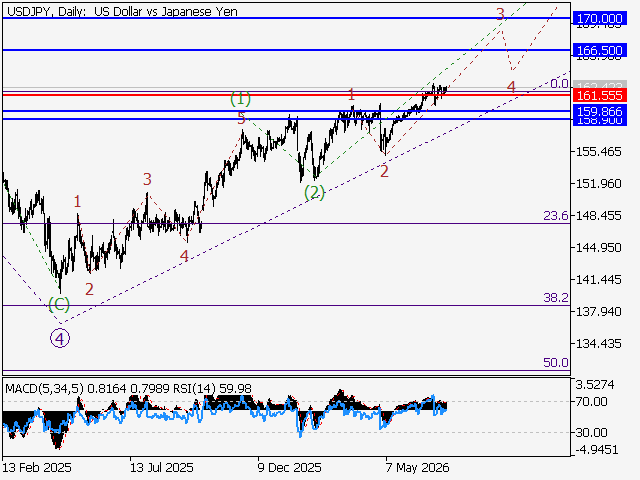Image resolution: width=640 pixels, height=480 pixels.
Task: Click the 9 Dec 2025 date marker
Action: pos(289,467)
